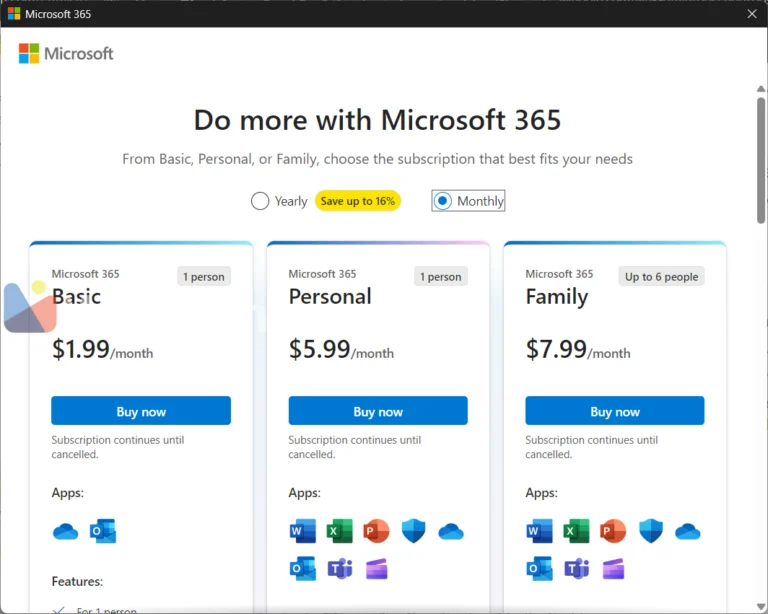This screenshot has width=768, height=614.
Task: Buy the Family plan now
Action: 615,411
